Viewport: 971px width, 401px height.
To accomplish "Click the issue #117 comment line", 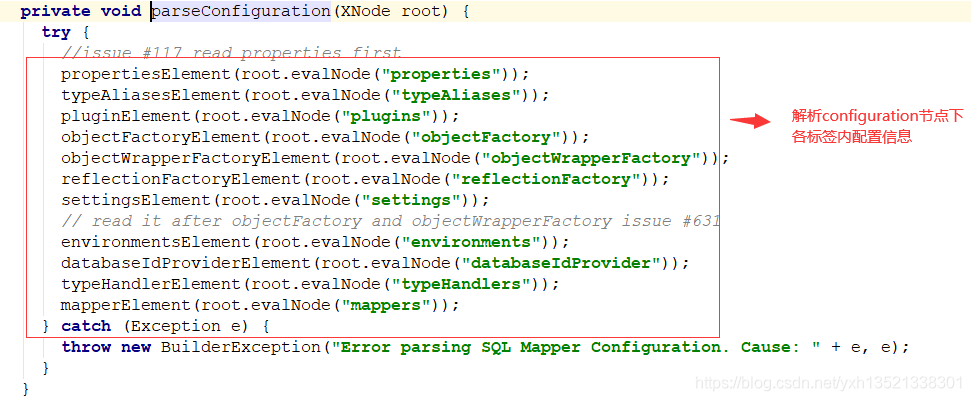I will [232, 53].
